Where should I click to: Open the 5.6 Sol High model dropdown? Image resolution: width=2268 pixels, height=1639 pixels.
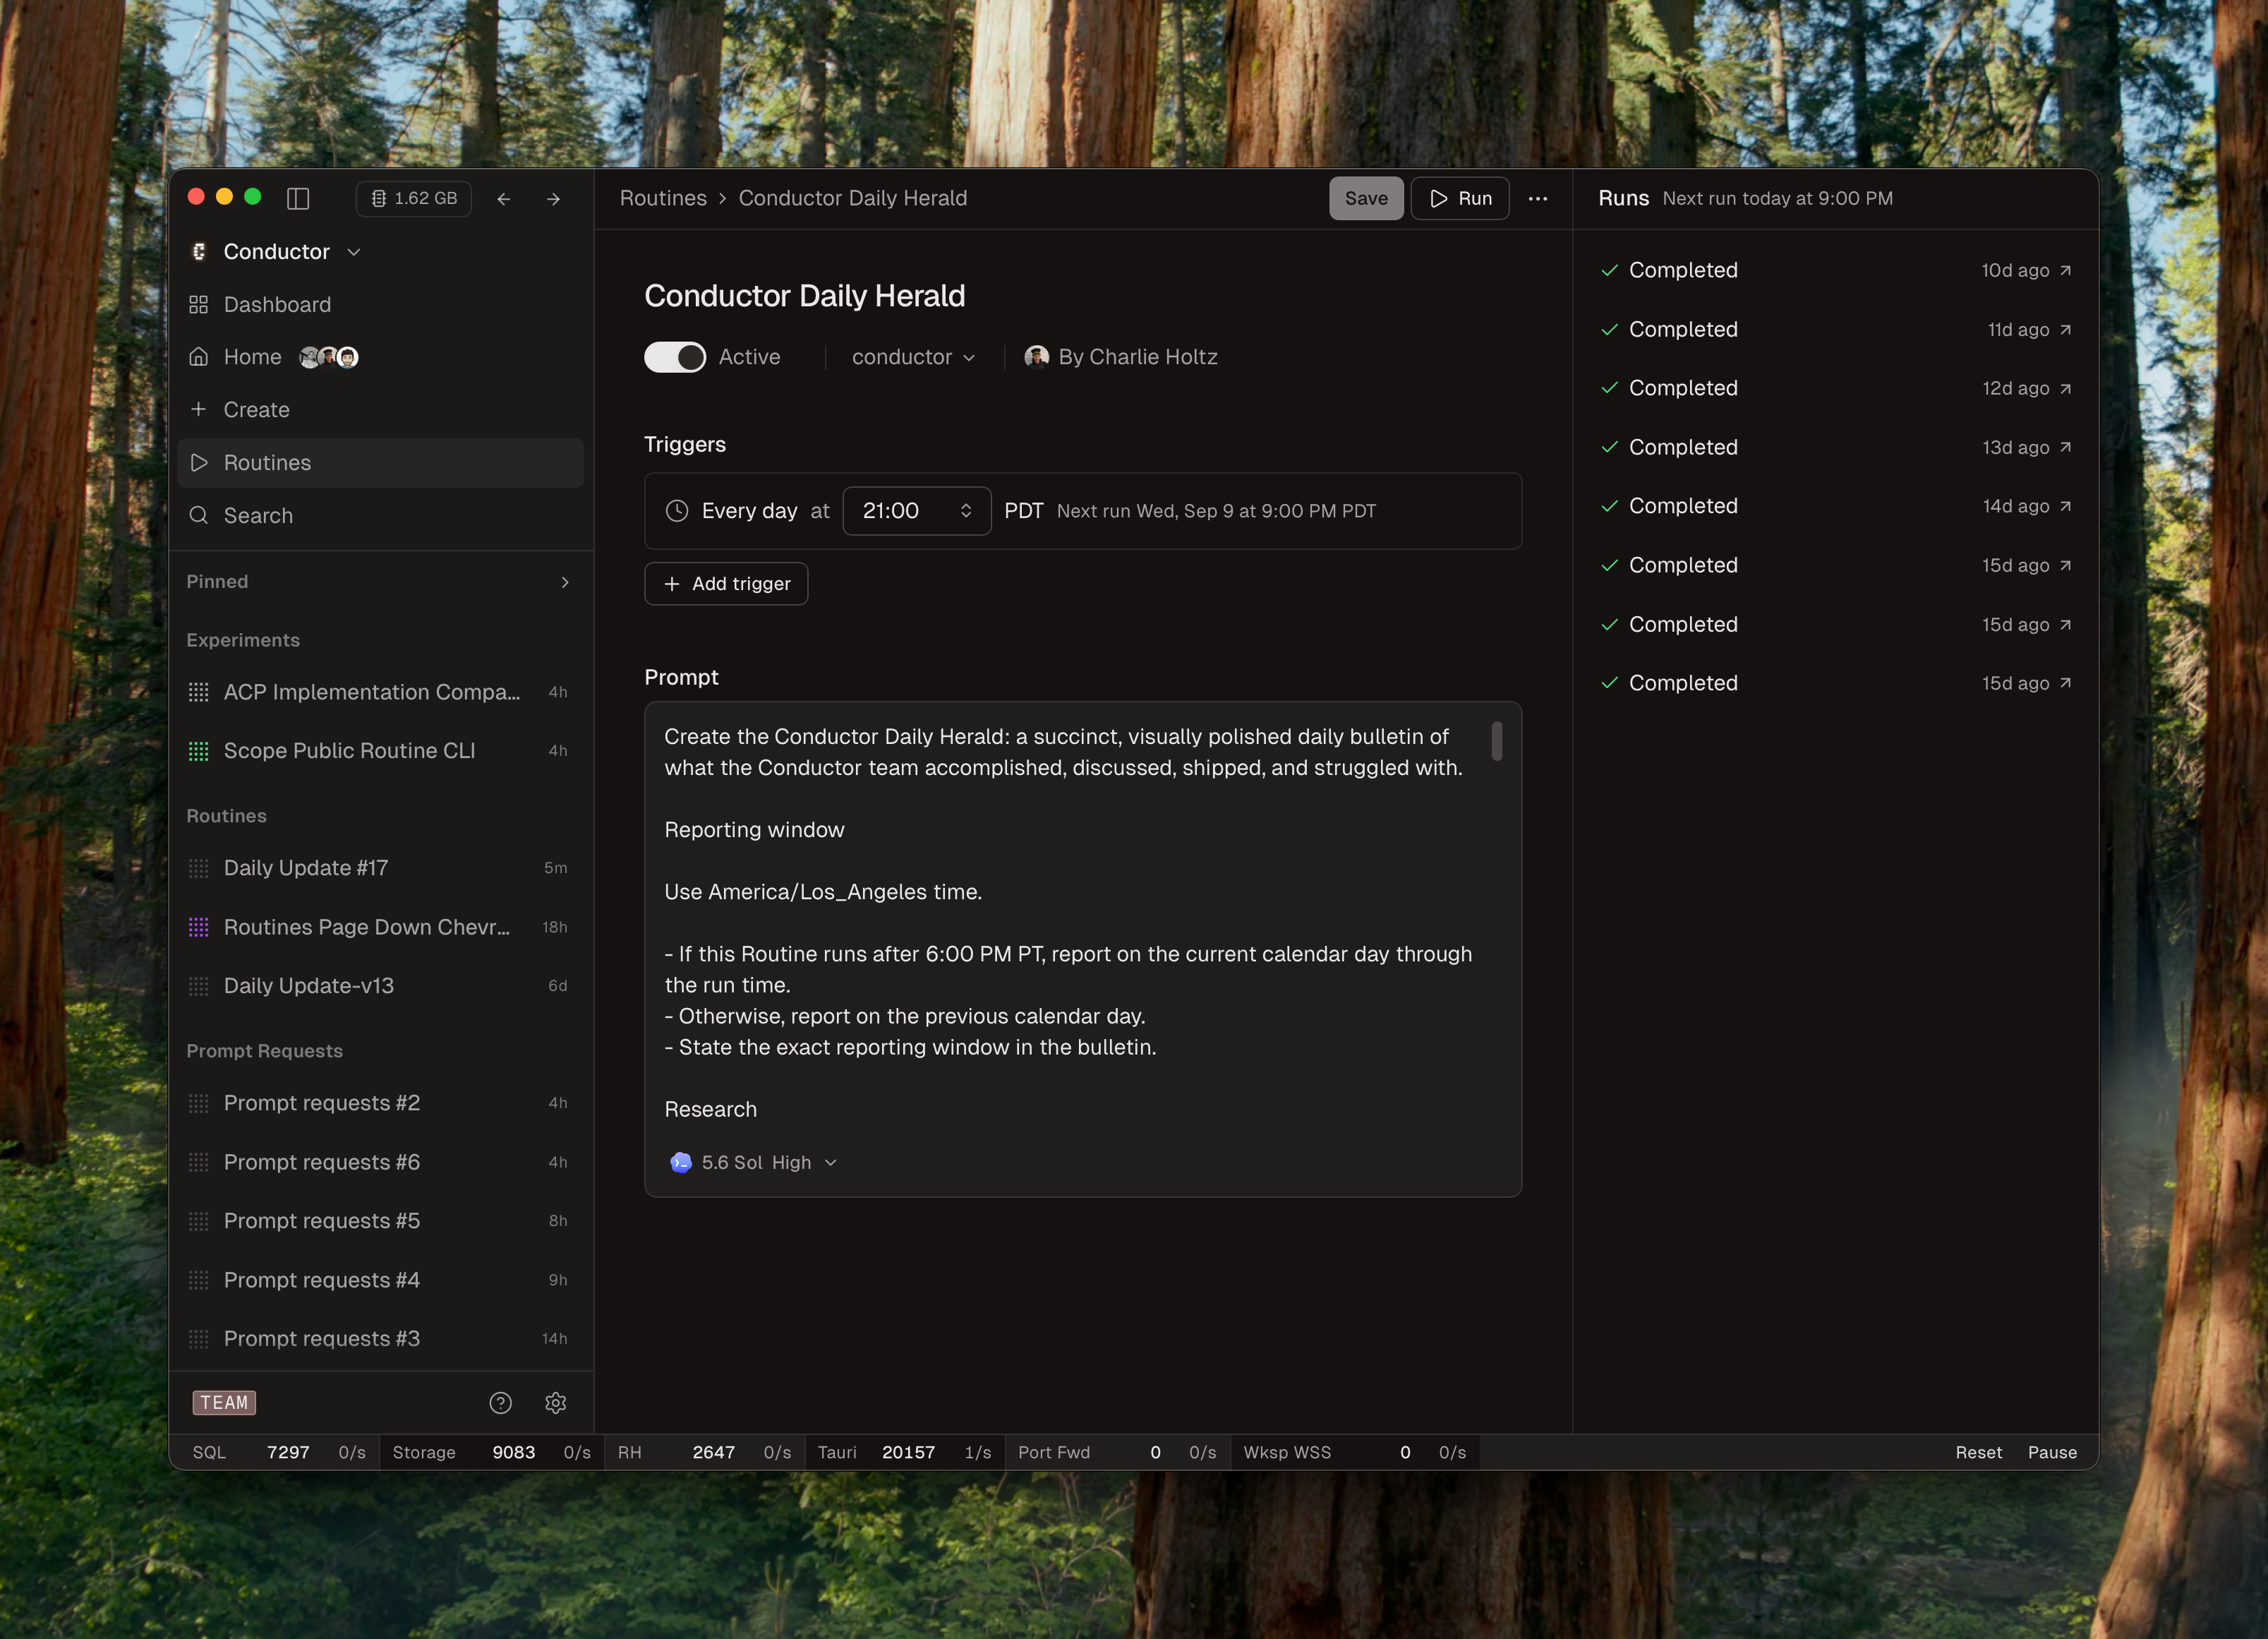[753, 1162]
